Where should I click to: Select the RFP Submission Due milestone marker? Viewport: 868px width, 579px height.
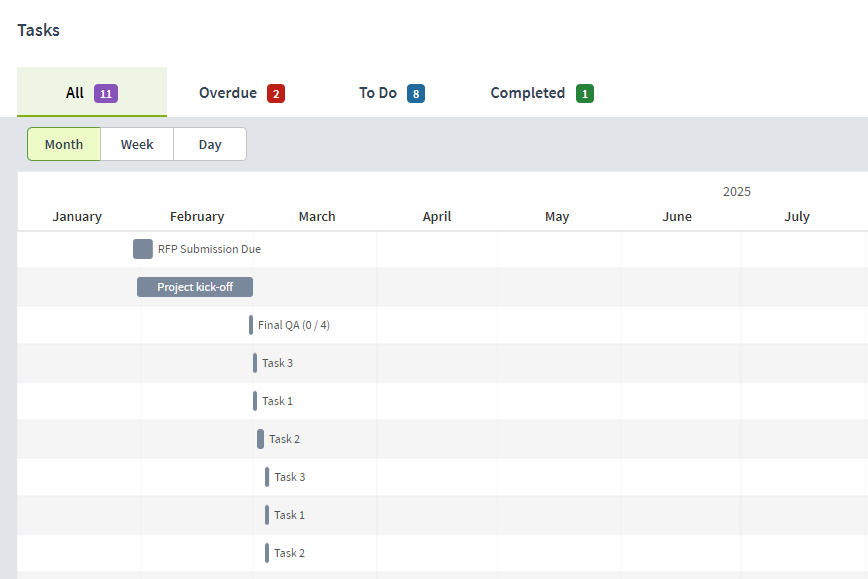pyautogui.click(x=143, y=249)
